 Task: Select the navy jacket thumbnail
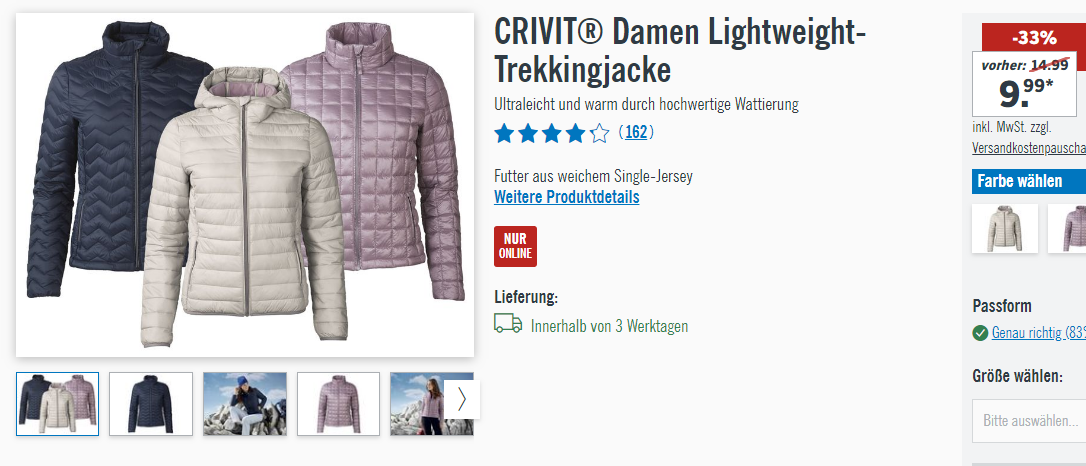151,404
